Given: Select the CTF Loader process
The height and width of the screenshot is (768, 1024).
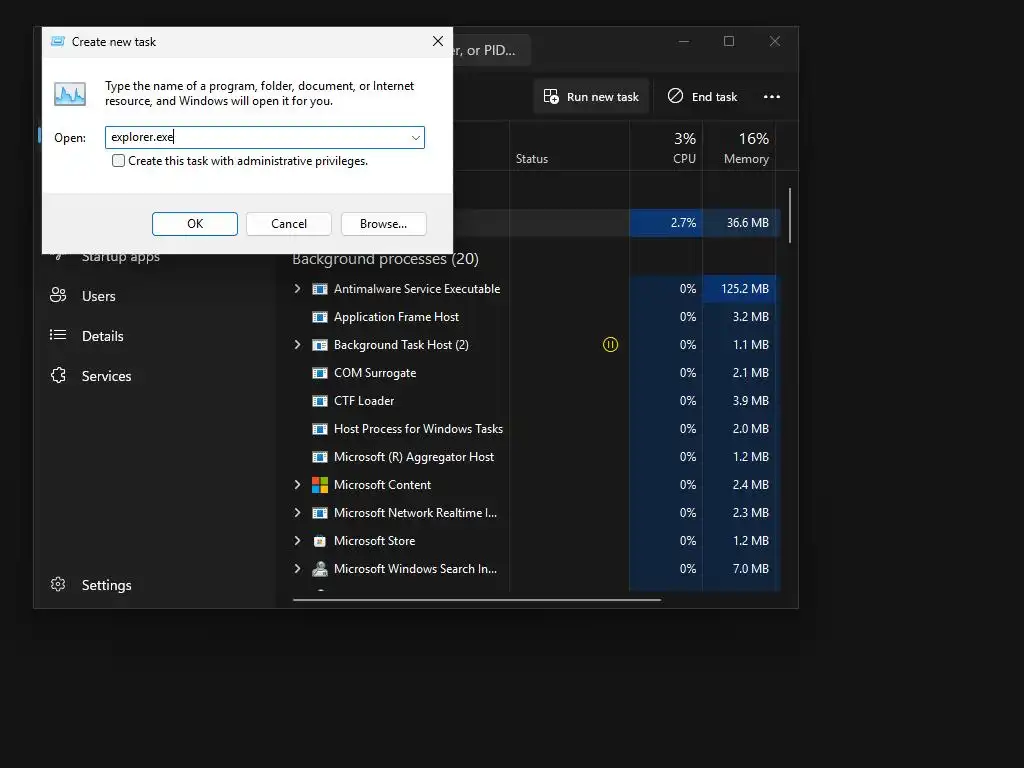Looking at the screenshot, I should tap(364, 401).
